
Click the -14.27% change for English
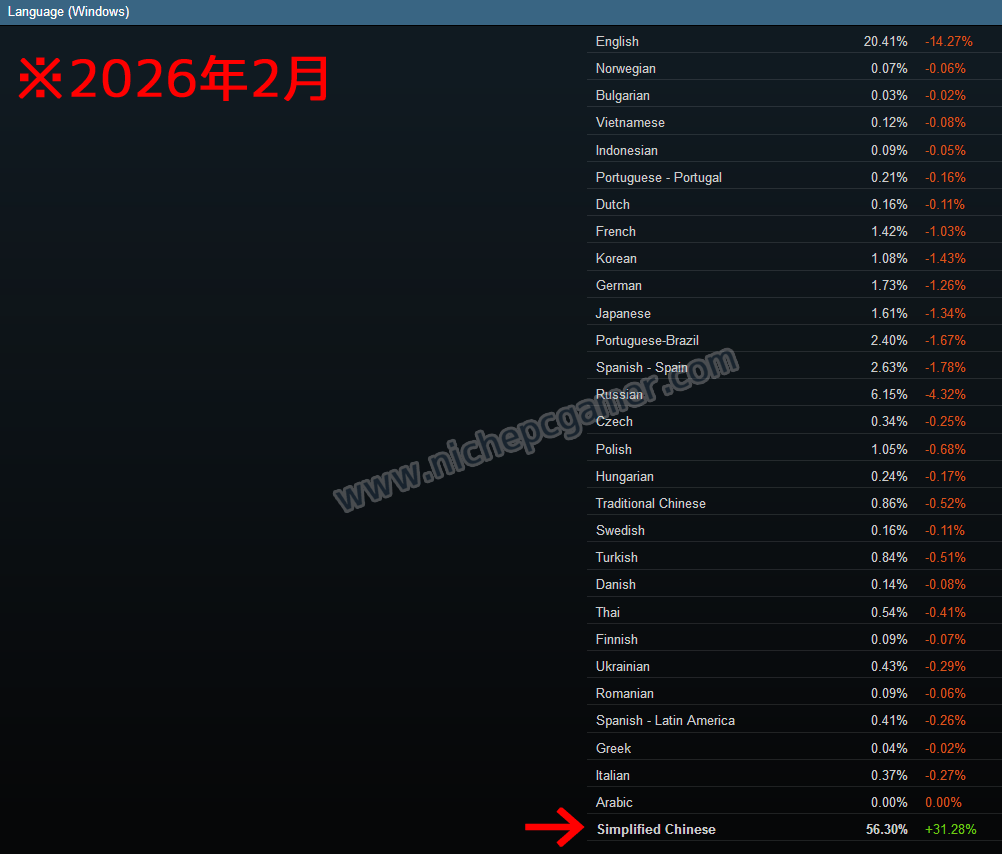(x=948, y=41)
